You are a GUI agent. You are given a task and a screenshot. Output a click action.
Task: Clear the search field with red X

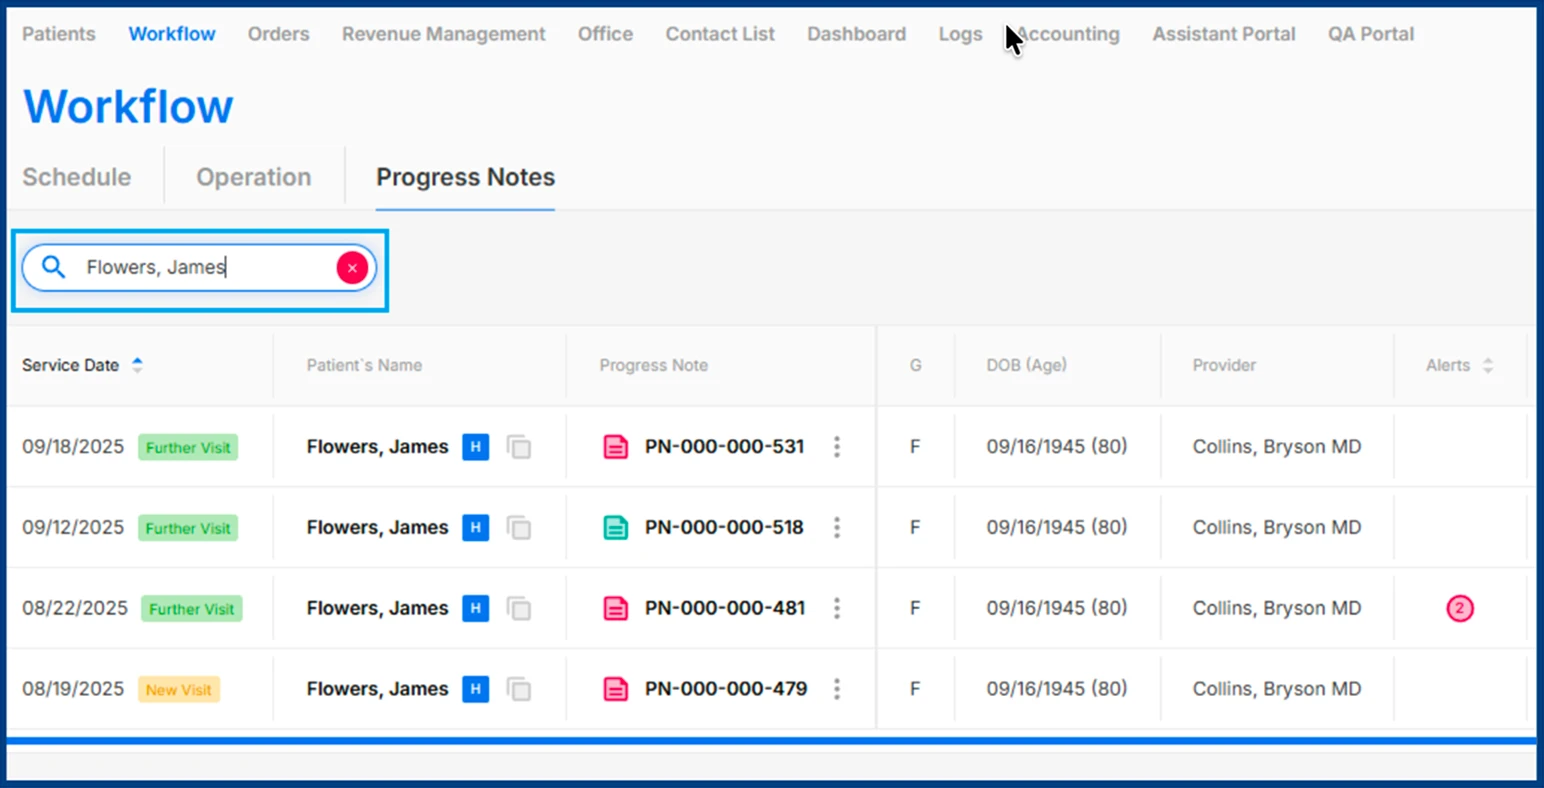[352, 268]
